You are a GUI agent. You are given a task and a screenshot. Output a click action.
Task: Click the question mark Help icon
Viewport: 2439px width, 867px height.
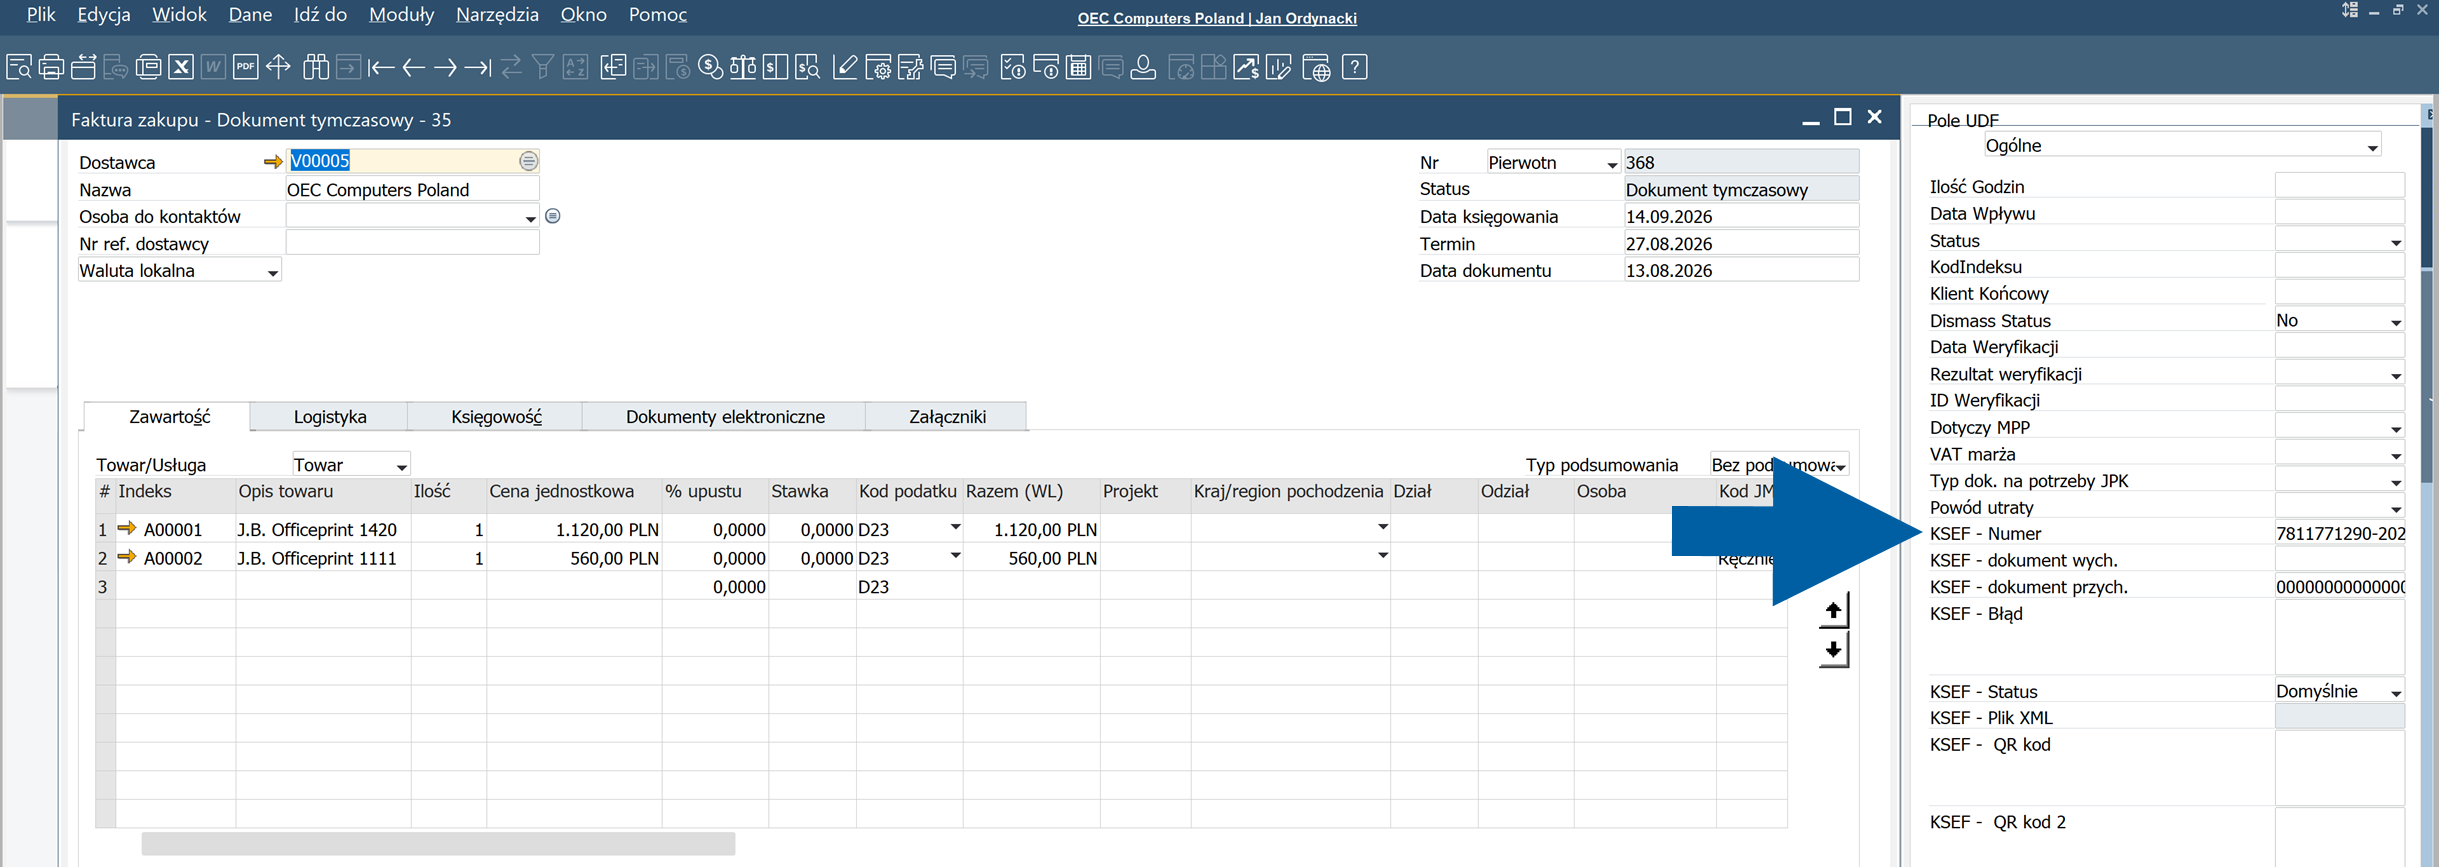pyautogui.click(x=1355, y=67)
